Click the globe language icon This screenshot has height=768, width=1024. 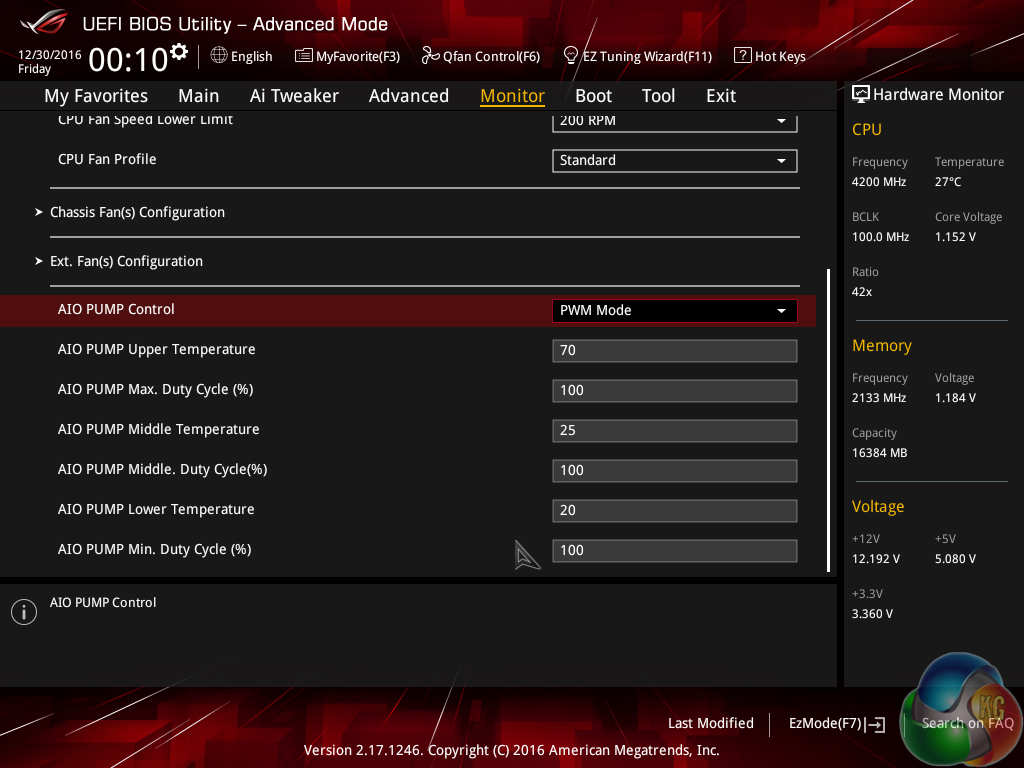pyautogui.click(x=219, y=56)
